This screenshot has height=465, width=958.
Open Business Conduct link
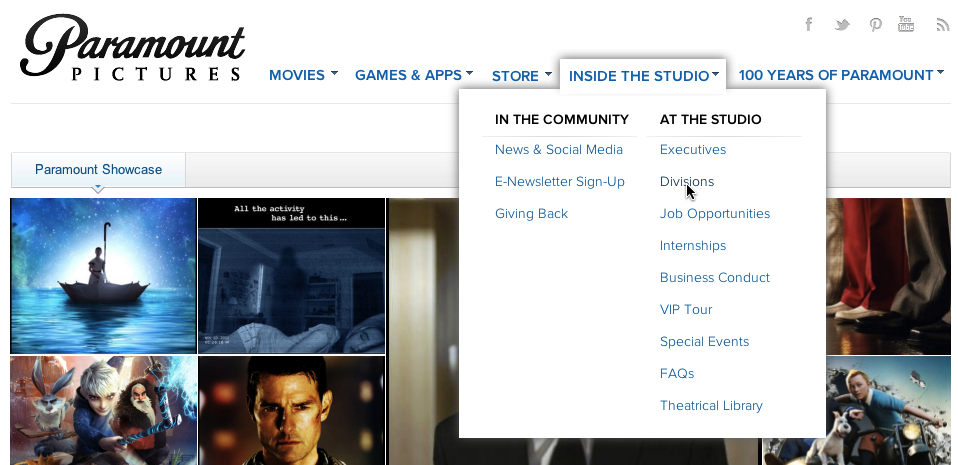point(714,277)
